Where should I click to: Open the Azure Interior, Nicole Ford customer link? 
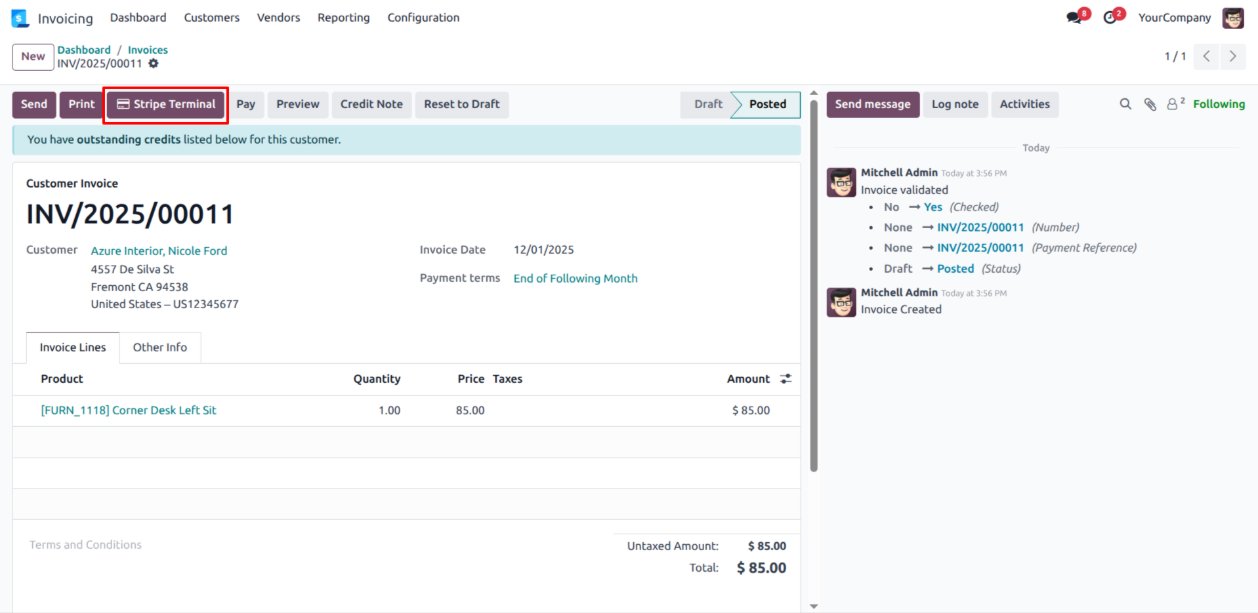pos(159,251)
